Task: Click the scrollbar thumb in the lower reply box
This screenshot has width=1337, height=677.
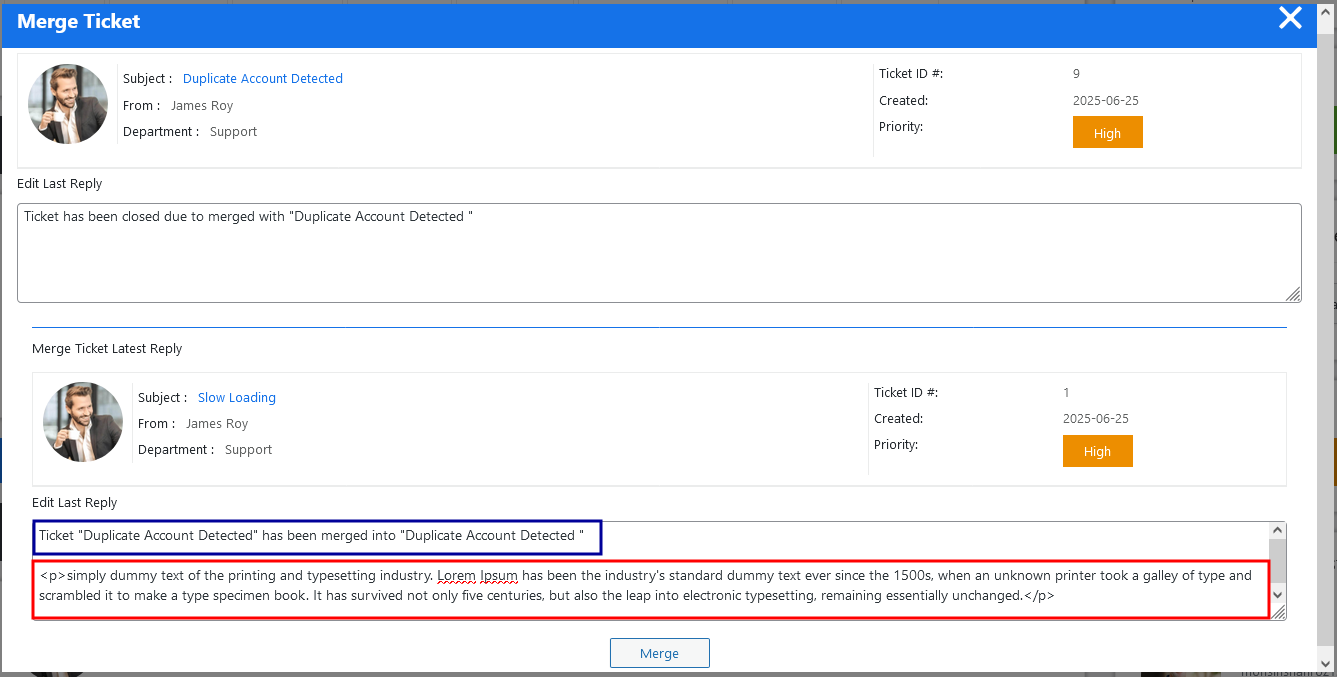Action: point(1277,560)
